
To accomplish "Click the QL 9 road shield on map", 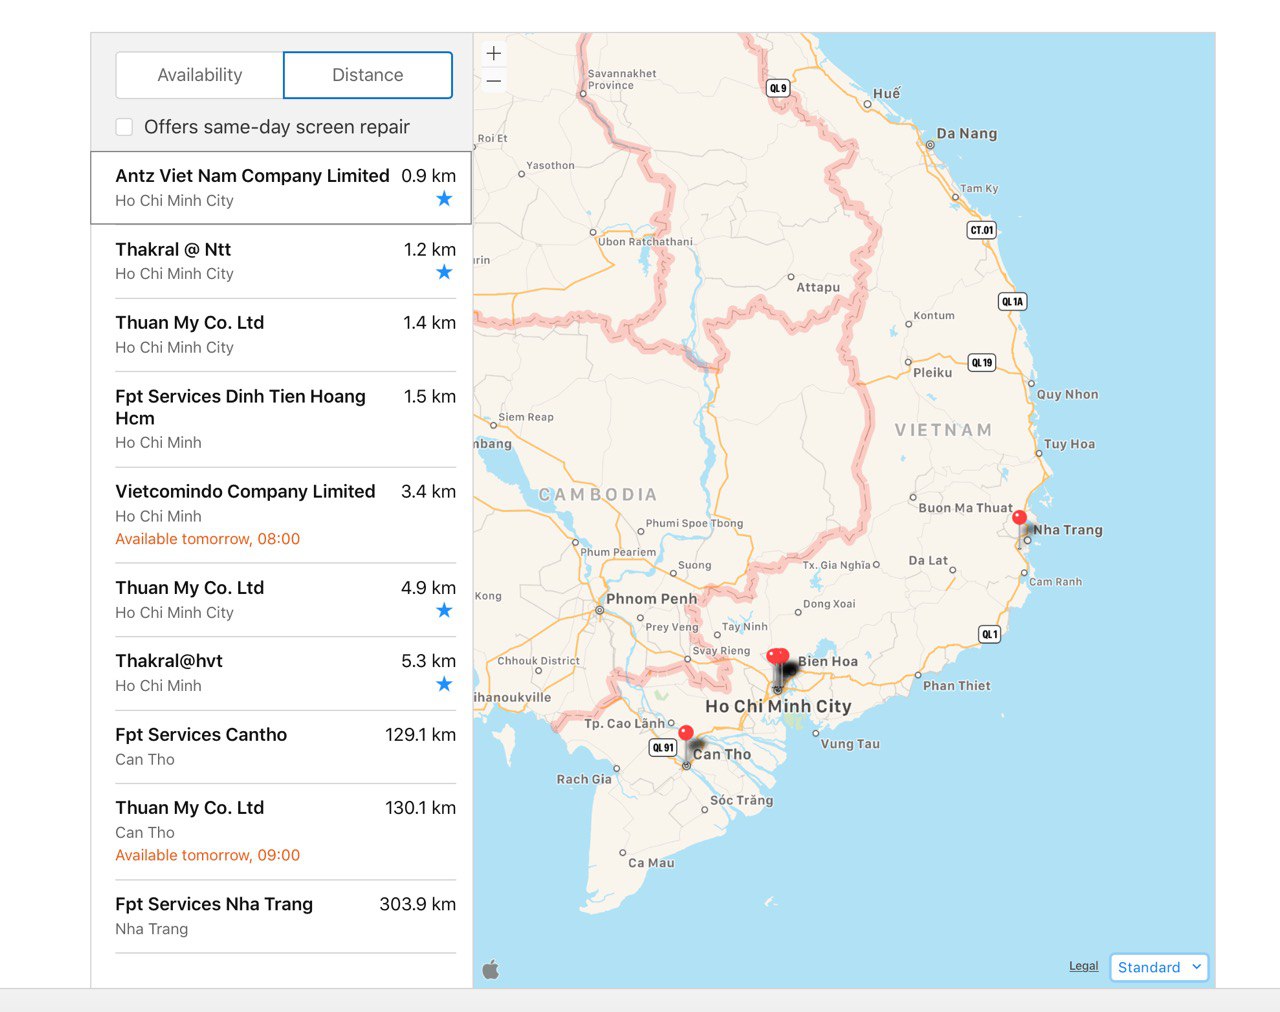I will [x=778, y=88].
